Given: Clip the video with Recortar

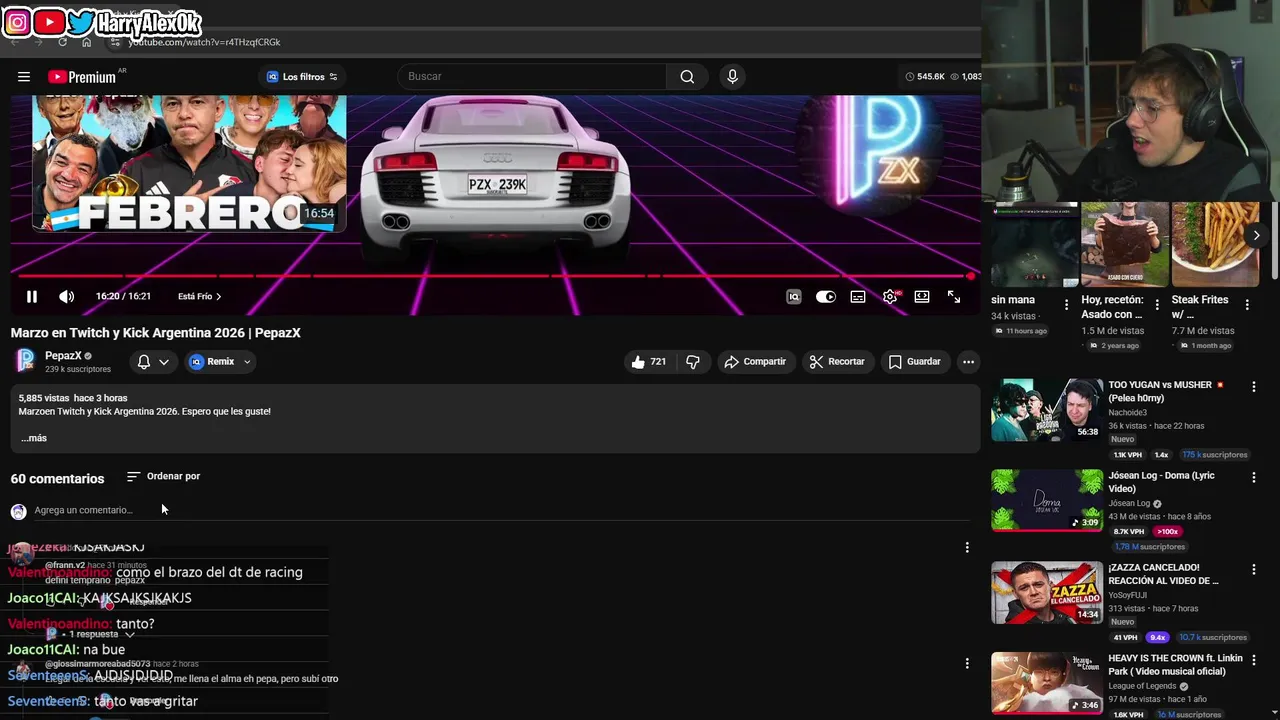Looking at the screenshot, I should 838,362.
